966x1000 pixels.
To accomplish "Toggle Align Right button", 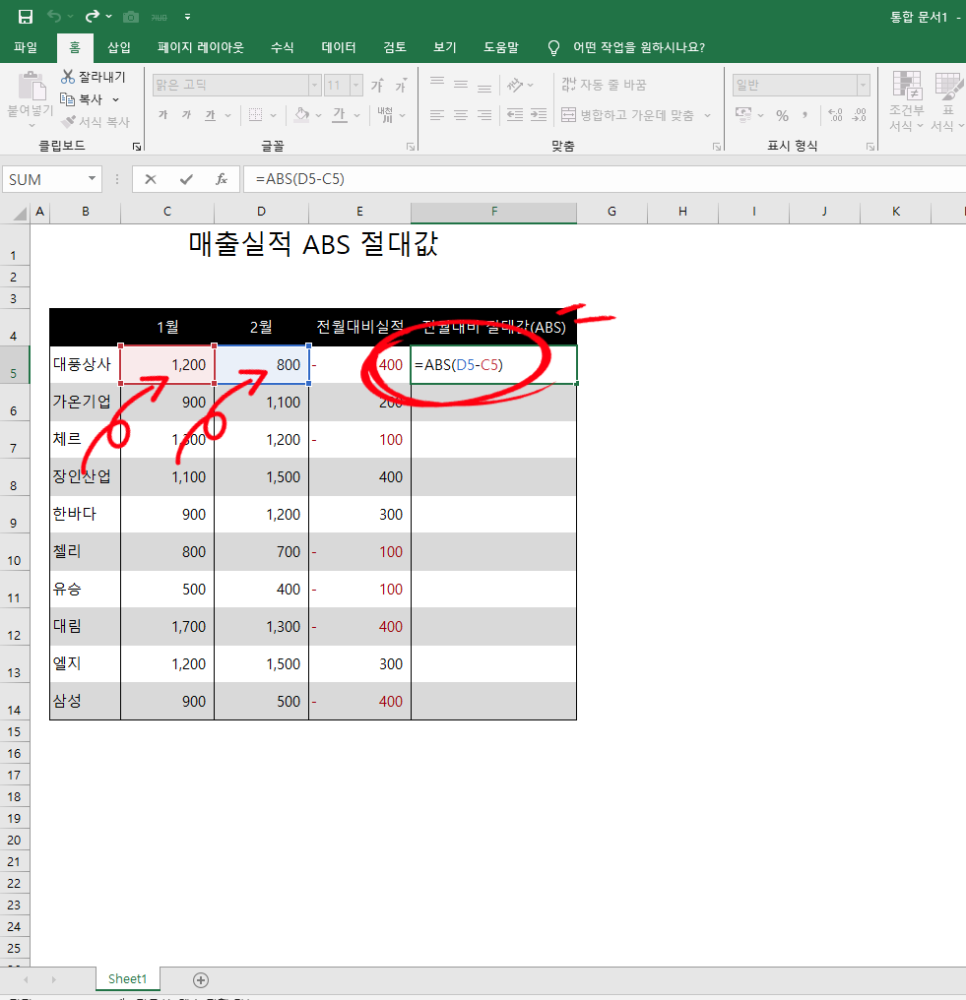I will click(485, 115).
